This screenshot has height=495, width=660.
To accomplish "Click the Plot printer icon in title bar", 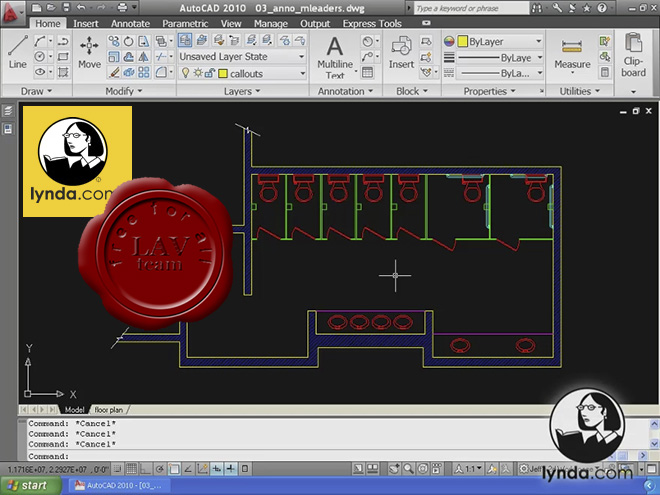I will (x=122, y=7).
